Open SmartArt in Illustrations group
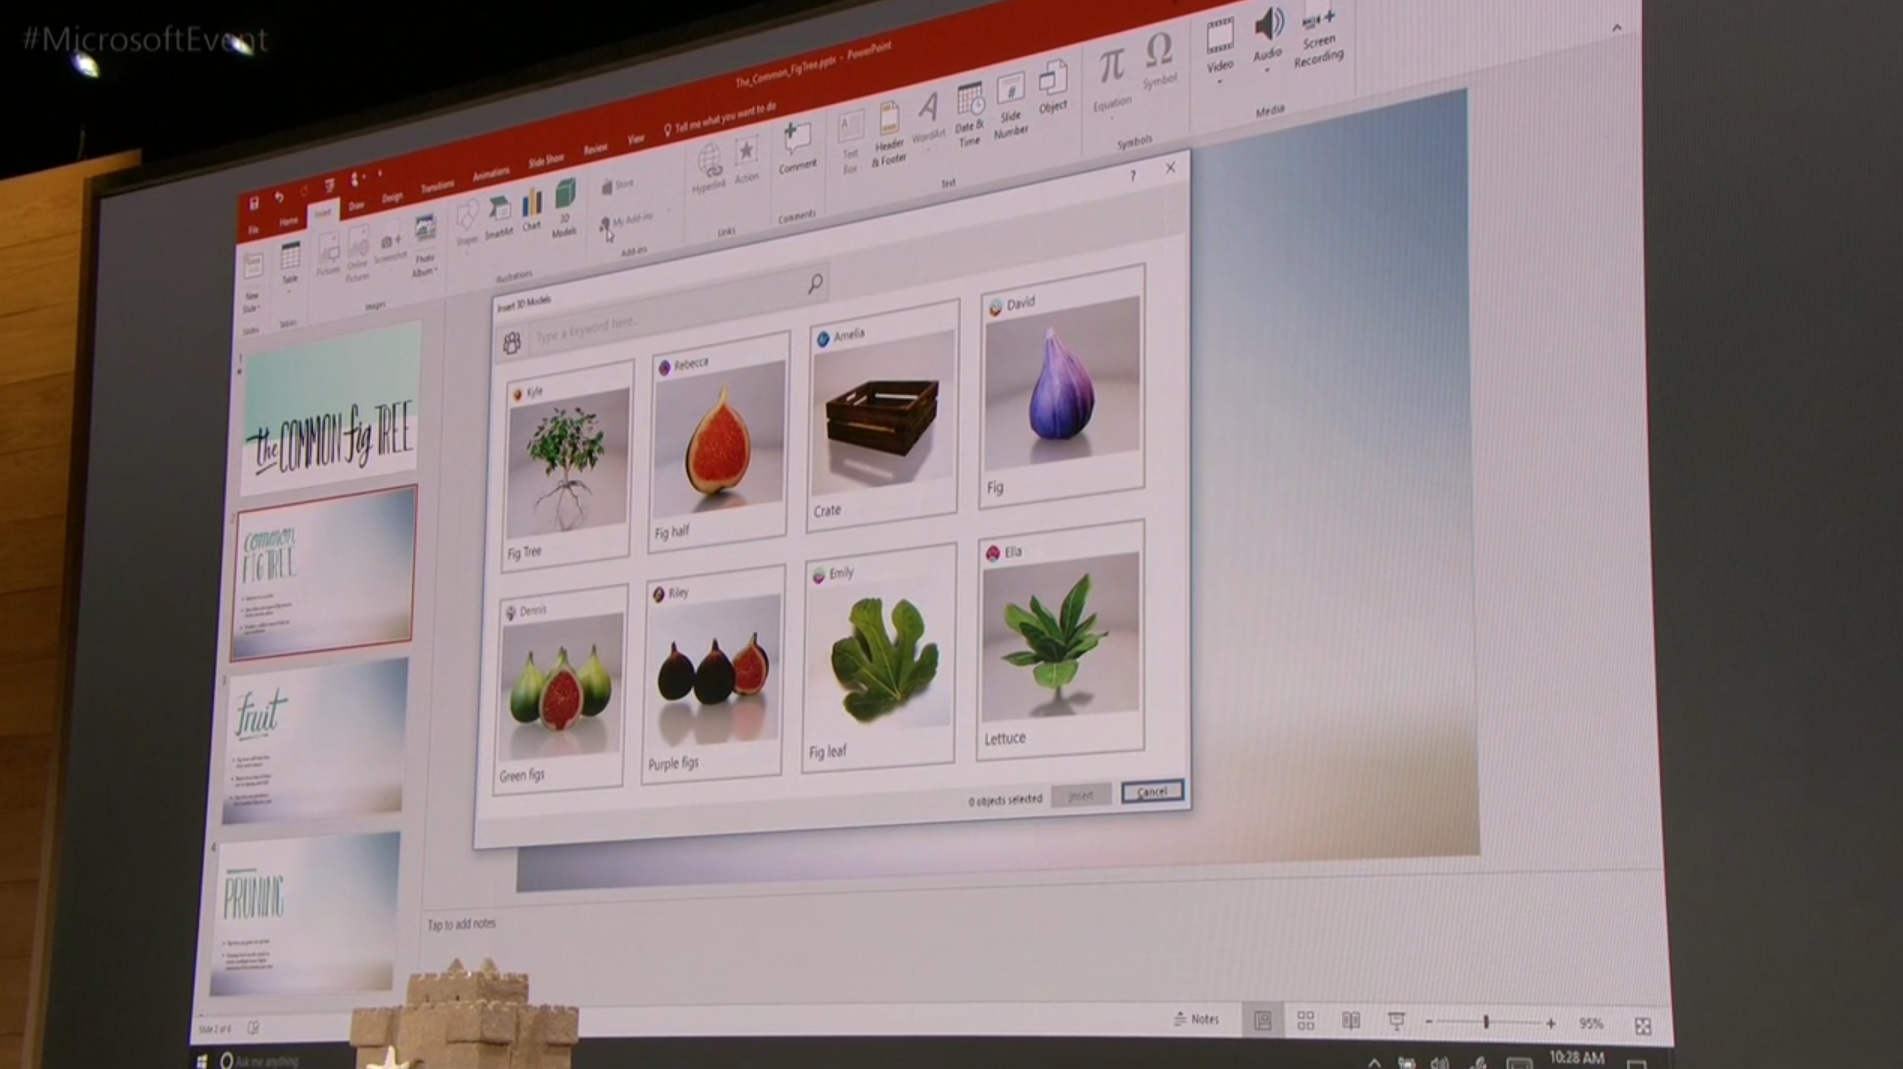Viewport: 1903px width, 1069px height. coord(499,218)
